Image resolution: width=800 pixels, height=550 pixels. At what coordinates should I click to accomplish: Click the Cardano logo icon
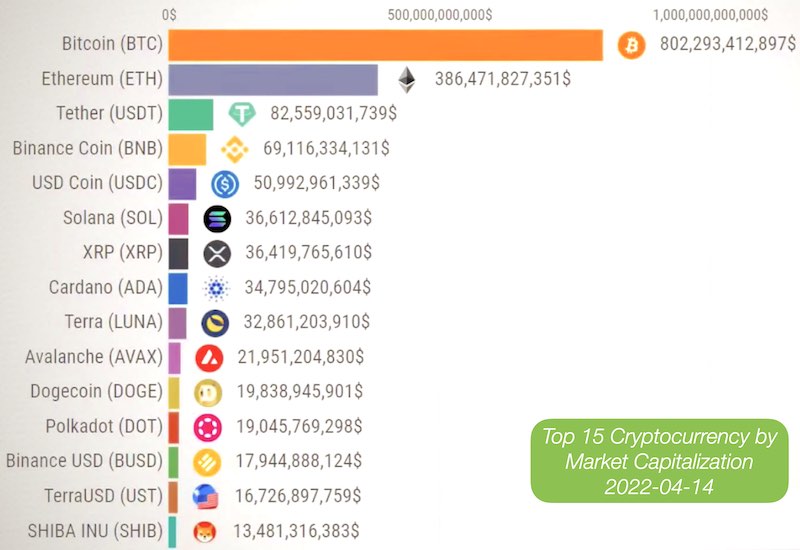(x=216, y=288)
